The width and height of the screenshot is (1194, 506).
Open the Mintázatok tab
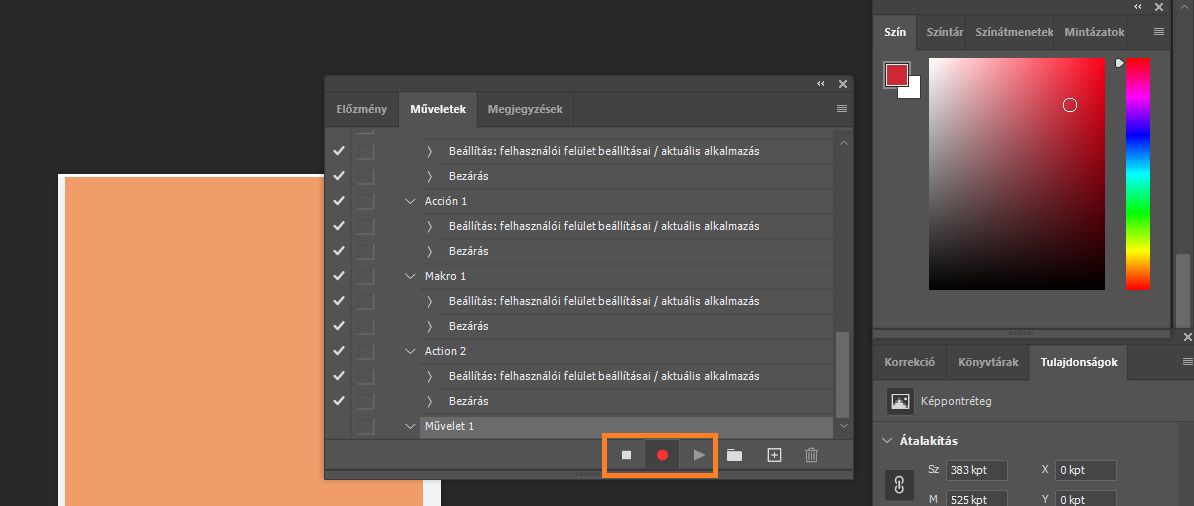1094,32
